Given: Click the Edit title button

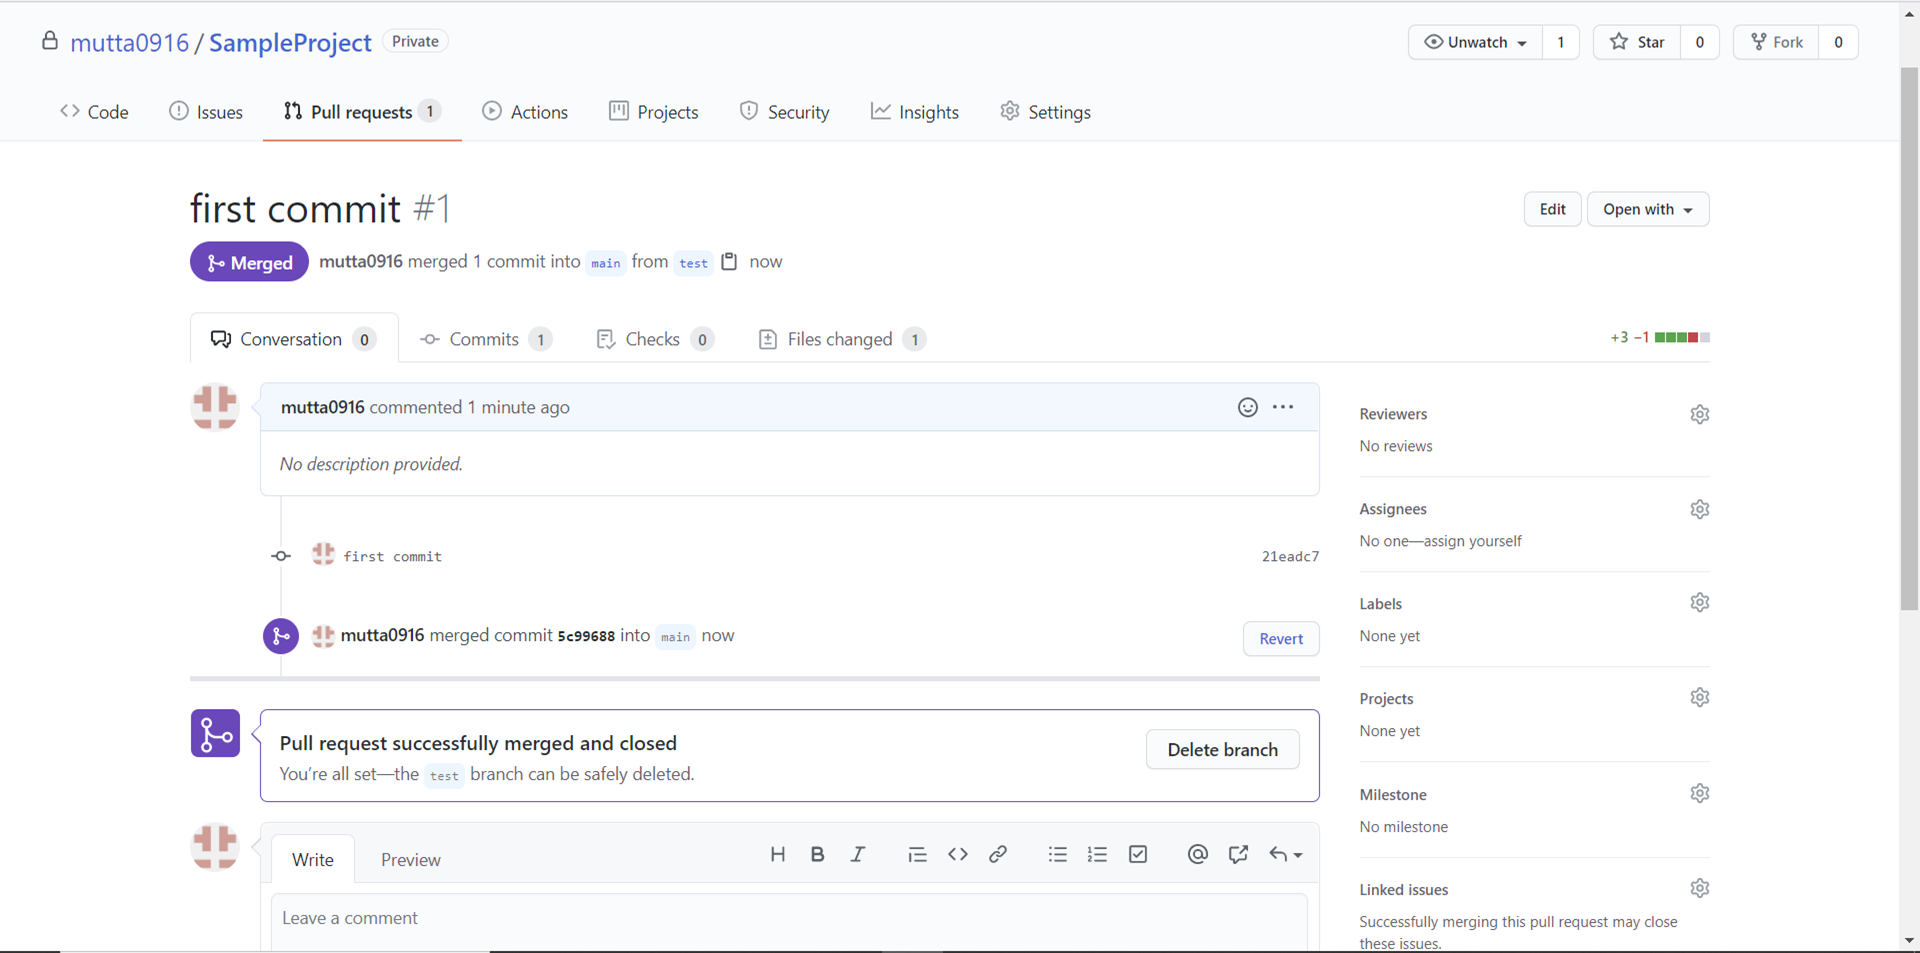Looking at the screenshot, I should pyautogui.click(x=1552, y=209).
